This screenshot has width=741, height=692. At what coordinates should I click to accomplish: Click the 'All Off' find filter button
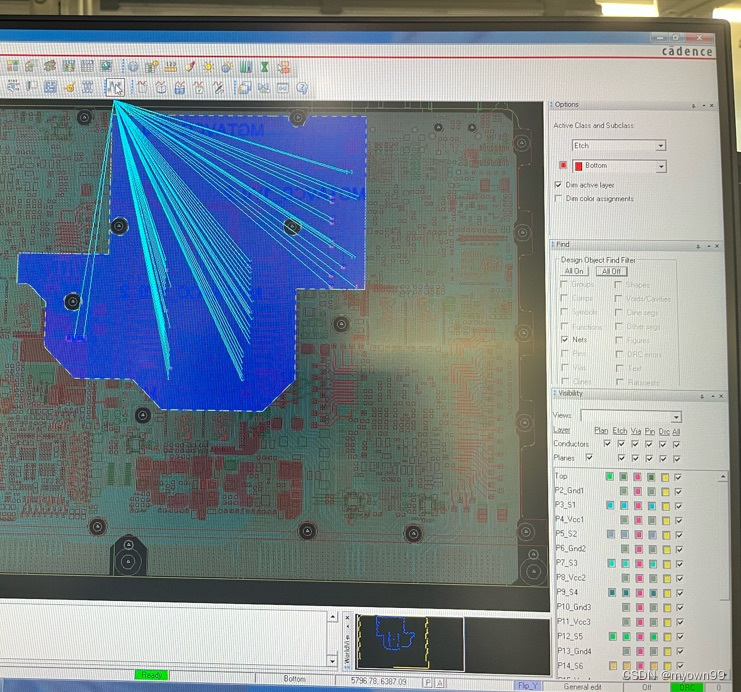click(611, 271)
